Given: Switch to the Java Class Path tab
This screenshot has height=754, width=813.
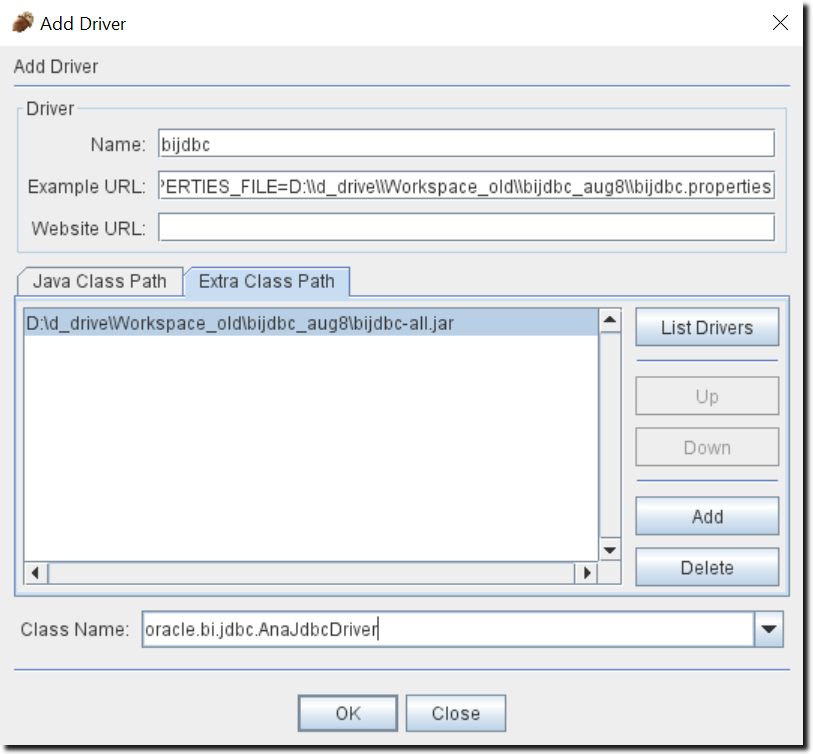Looking at the screenshot, I should click(98, 282).
